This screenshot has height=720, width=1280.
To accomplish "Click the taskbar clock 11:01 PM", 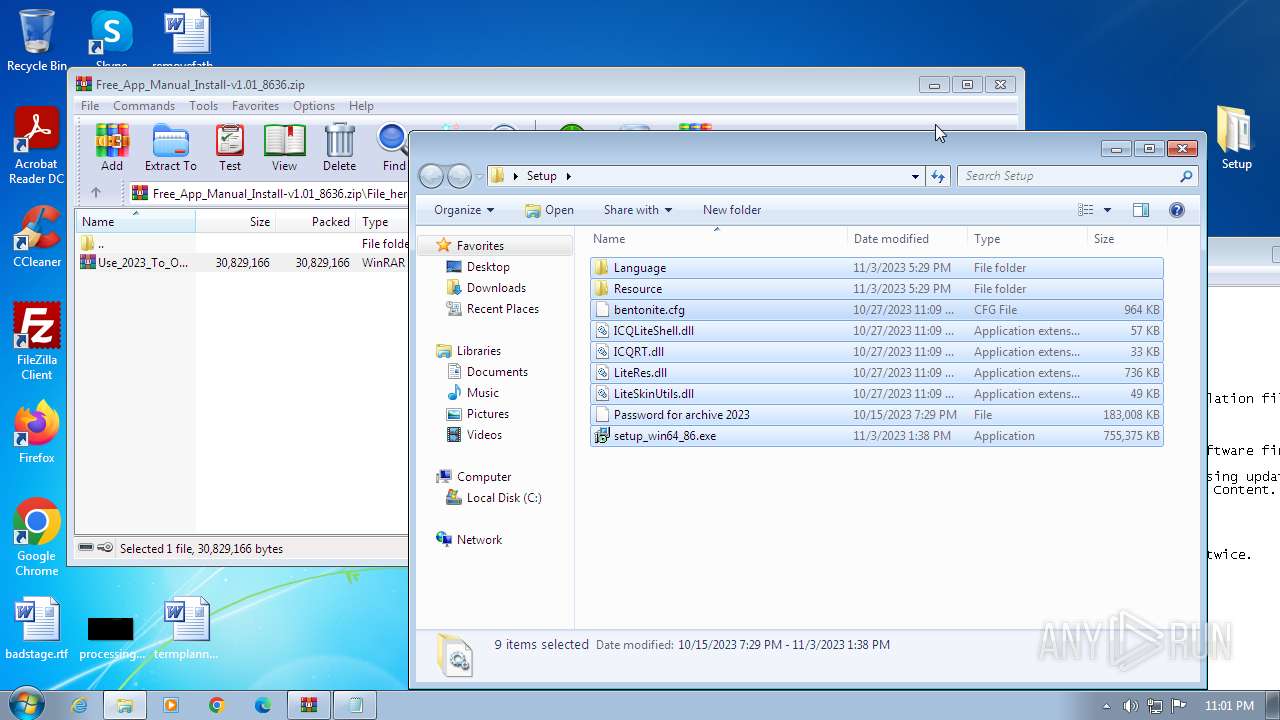I will coord(1229,706).
